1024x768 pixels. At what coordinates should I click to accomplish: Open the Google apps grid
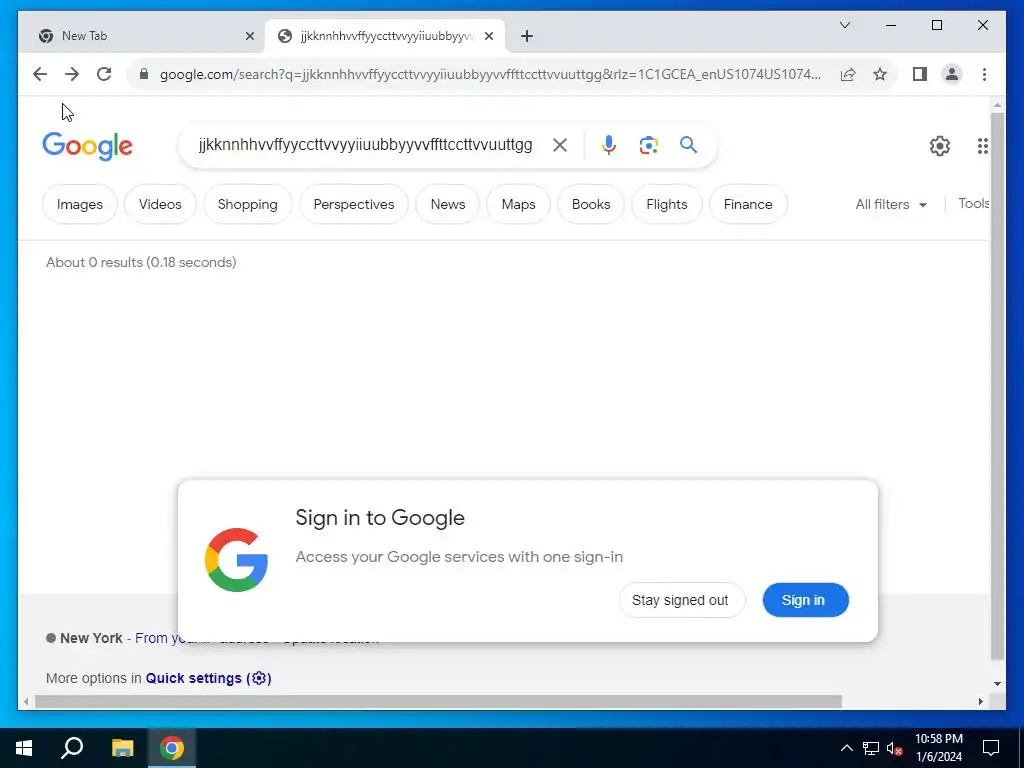click(x=982, y=146)
